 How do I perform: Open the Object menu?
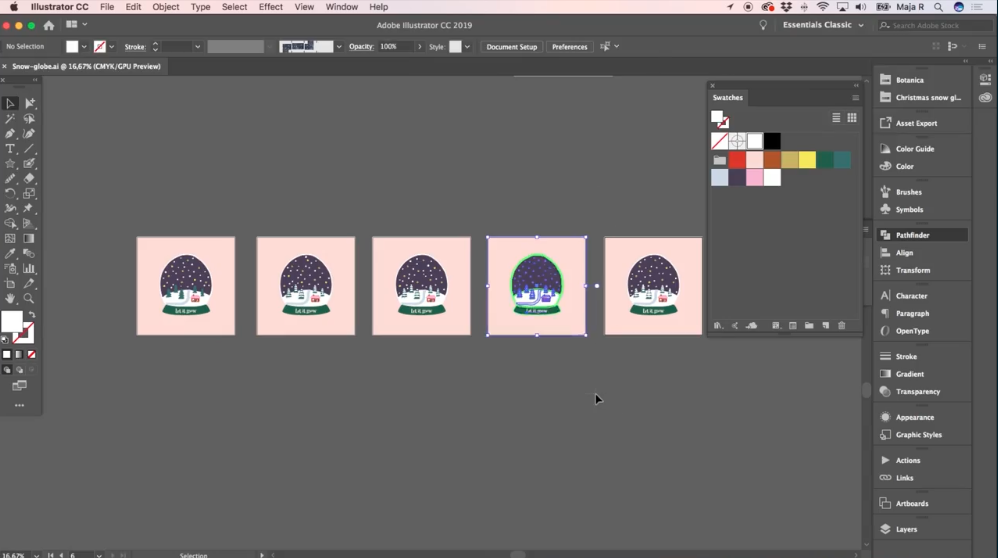pyautogui.click(x=165, y=7)
